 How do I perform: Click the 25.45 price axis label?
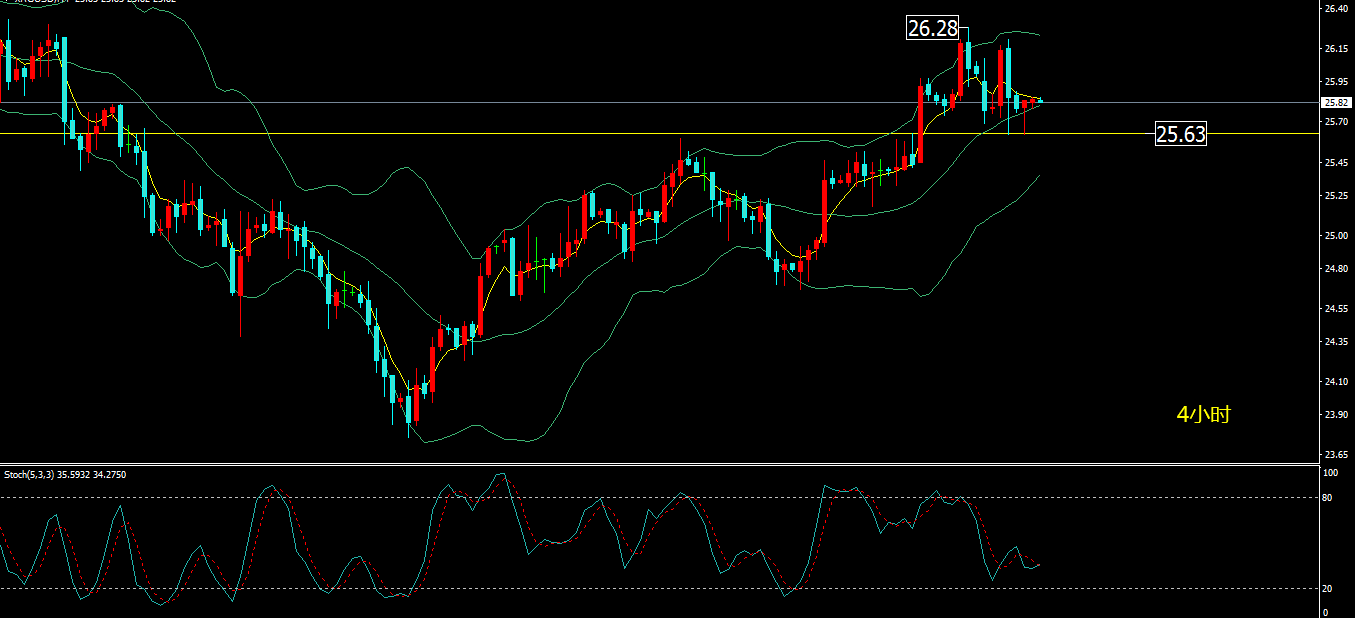coord(1335,163)
